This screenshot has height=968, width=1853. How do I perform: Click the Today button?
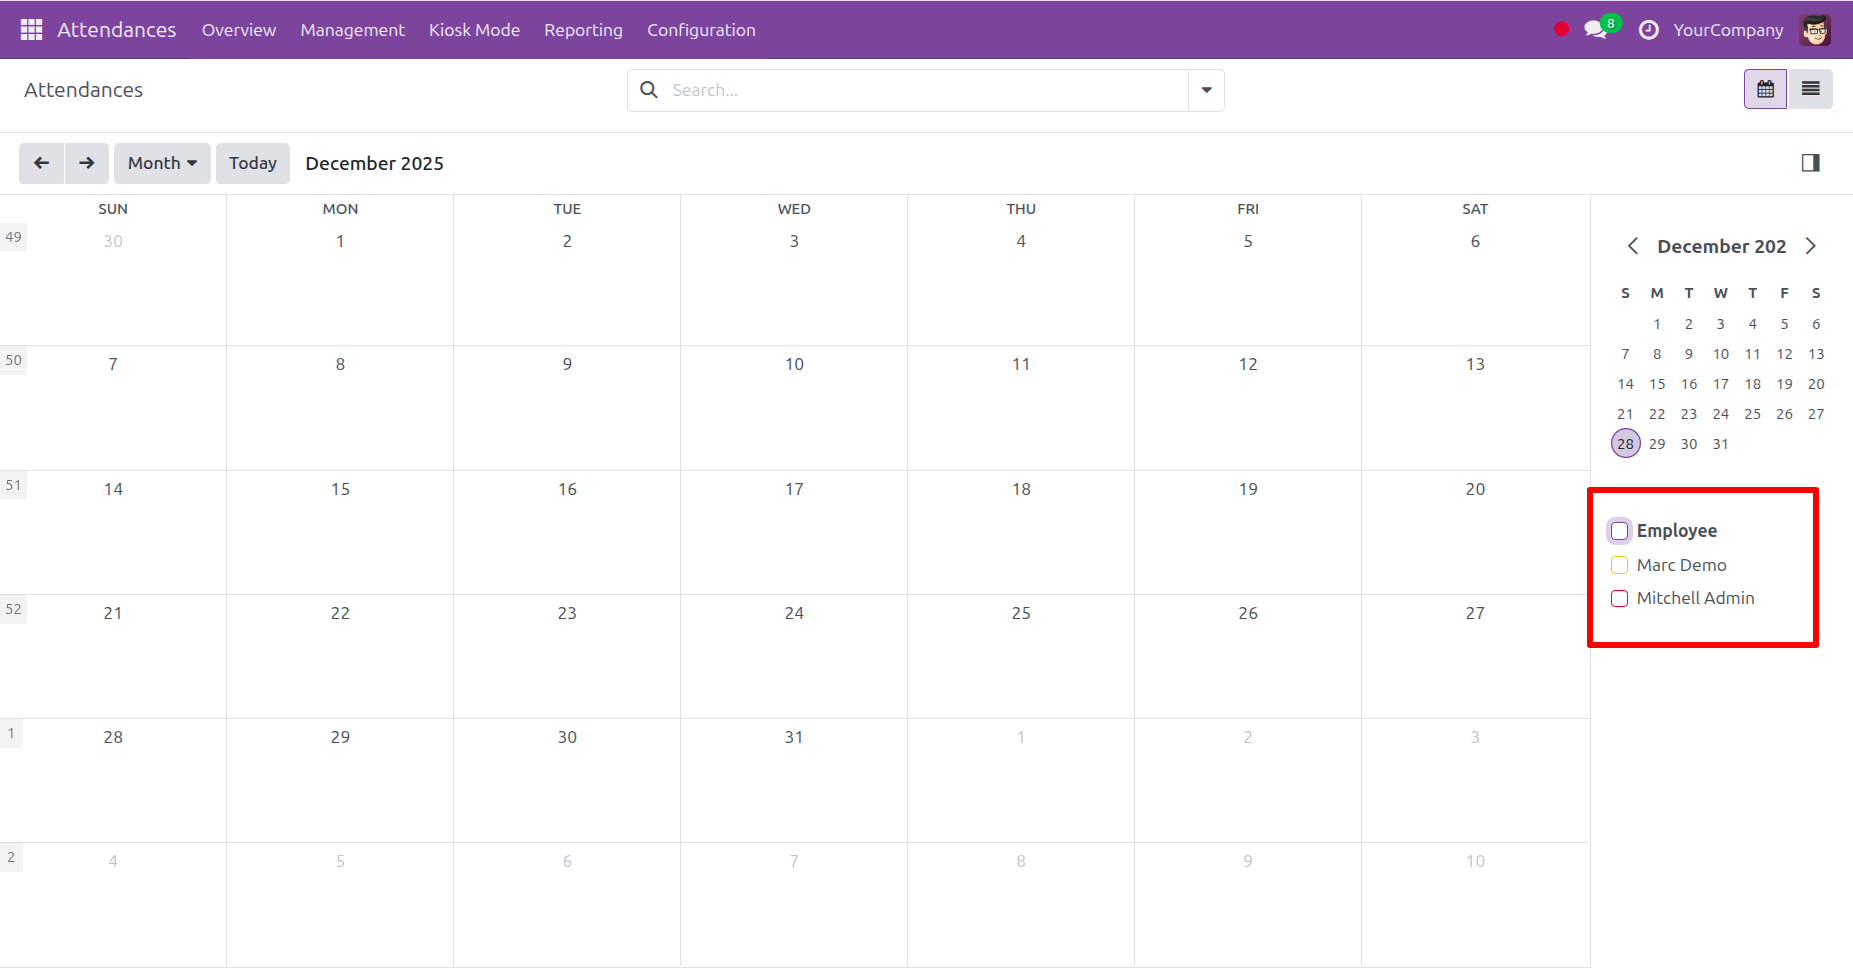[253, 163]
